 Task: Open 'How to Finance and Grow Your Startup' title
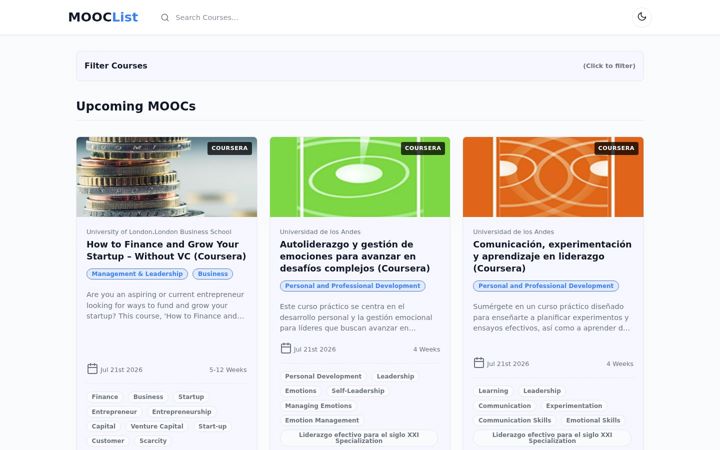[x=166, y=250]
